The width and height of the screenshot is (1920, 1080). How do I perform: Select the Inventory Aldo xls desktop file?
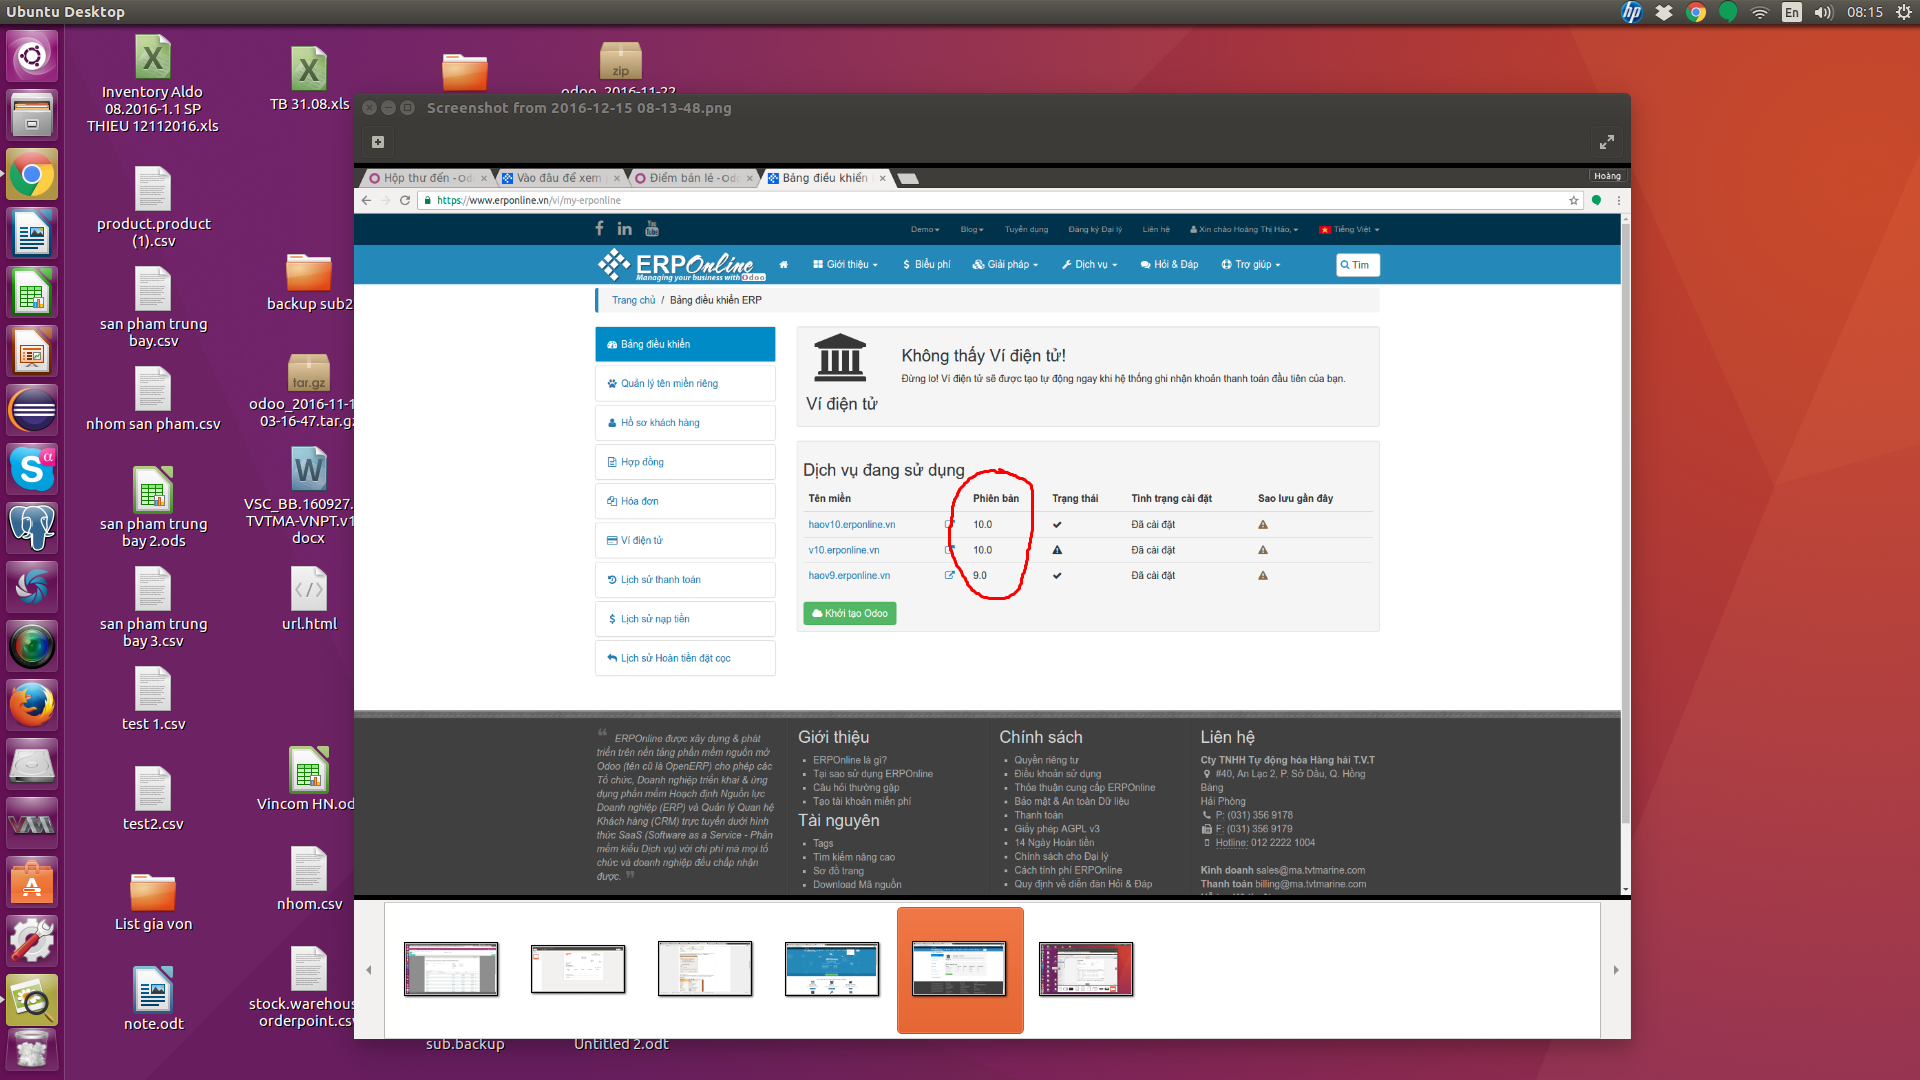pos(152,84)
